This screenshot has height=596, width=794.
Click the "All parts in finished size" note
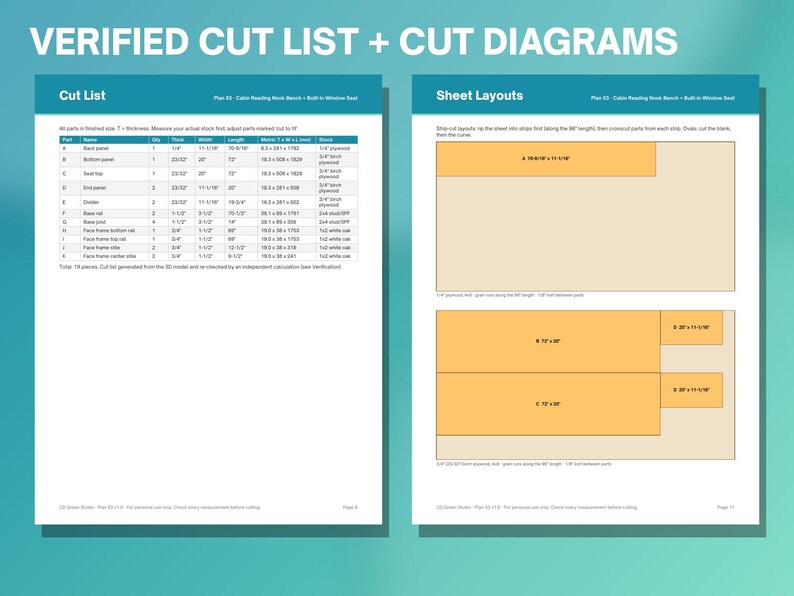click(179, 129)
